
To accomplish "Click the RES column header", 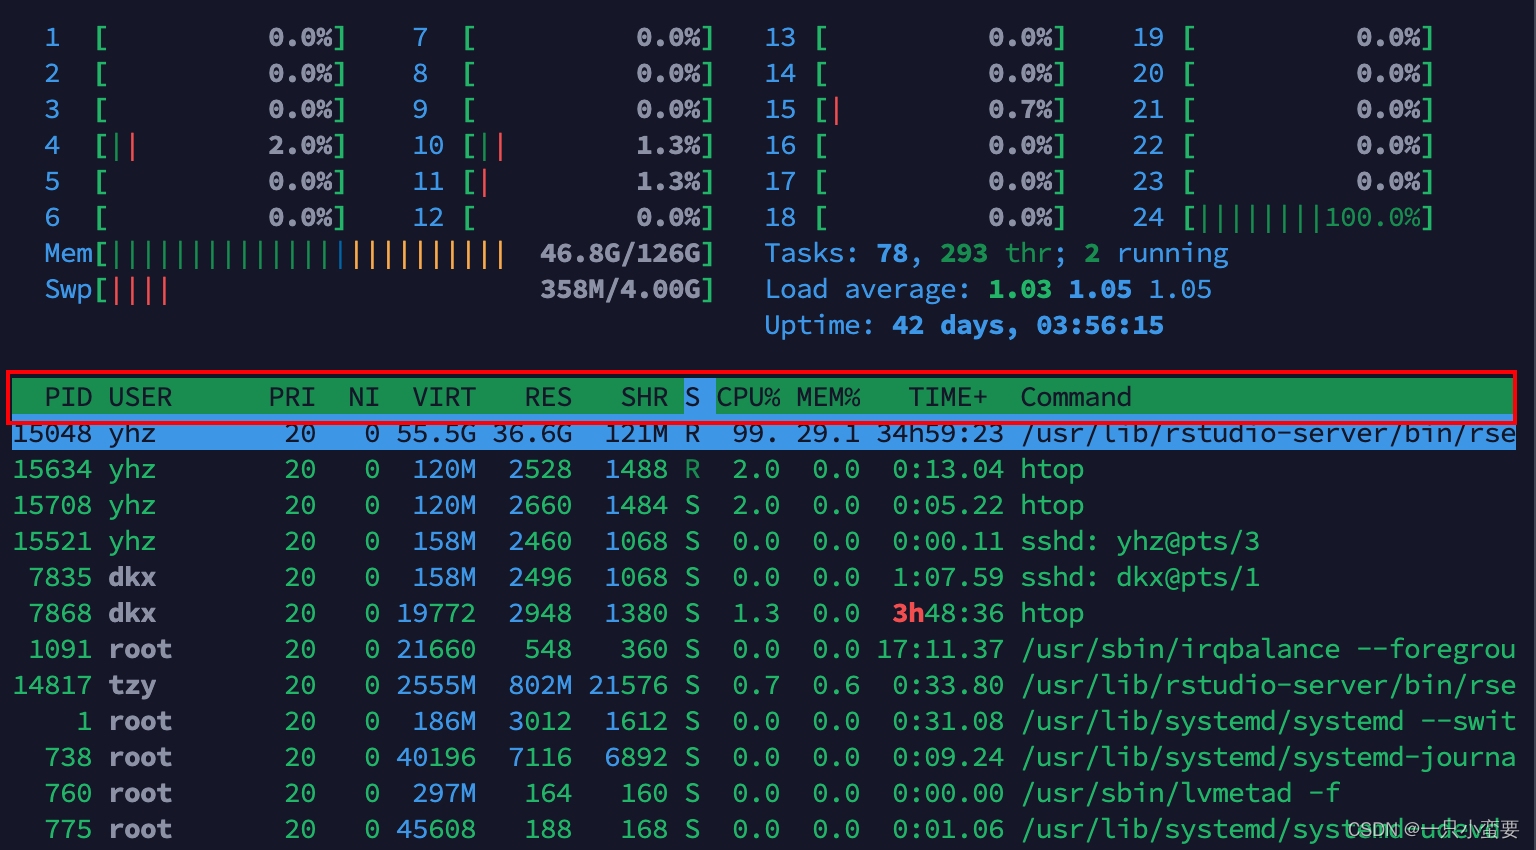I will point(547,397).
